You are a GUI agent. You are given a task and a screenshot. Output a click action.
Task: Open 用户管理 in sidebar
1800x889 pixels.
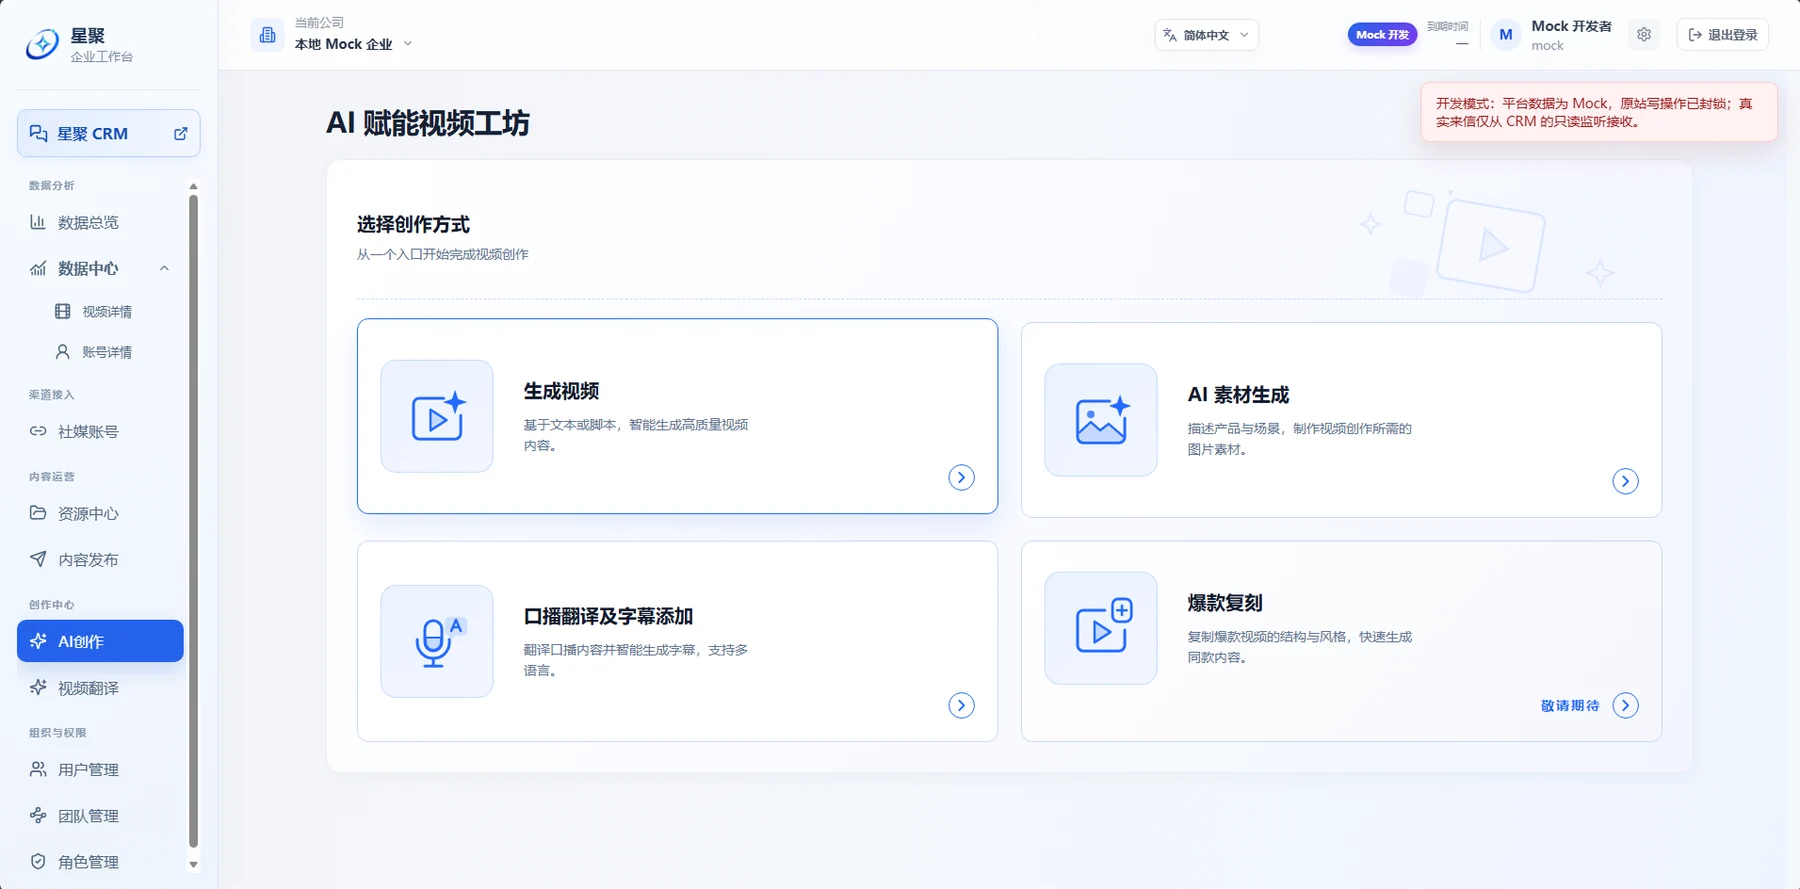point(100,769)
